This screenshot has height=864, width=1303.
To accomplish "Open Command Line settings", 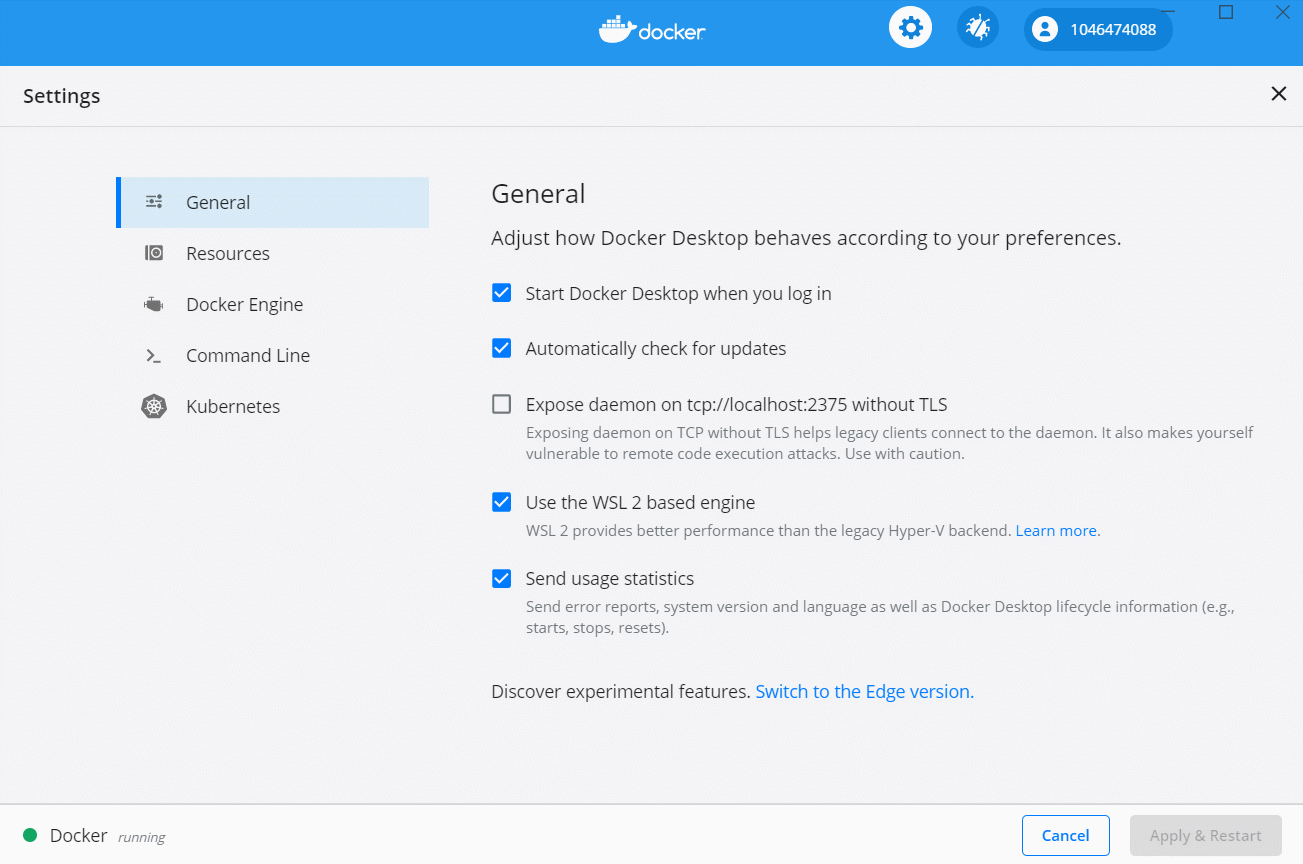I will click(272, 355).
